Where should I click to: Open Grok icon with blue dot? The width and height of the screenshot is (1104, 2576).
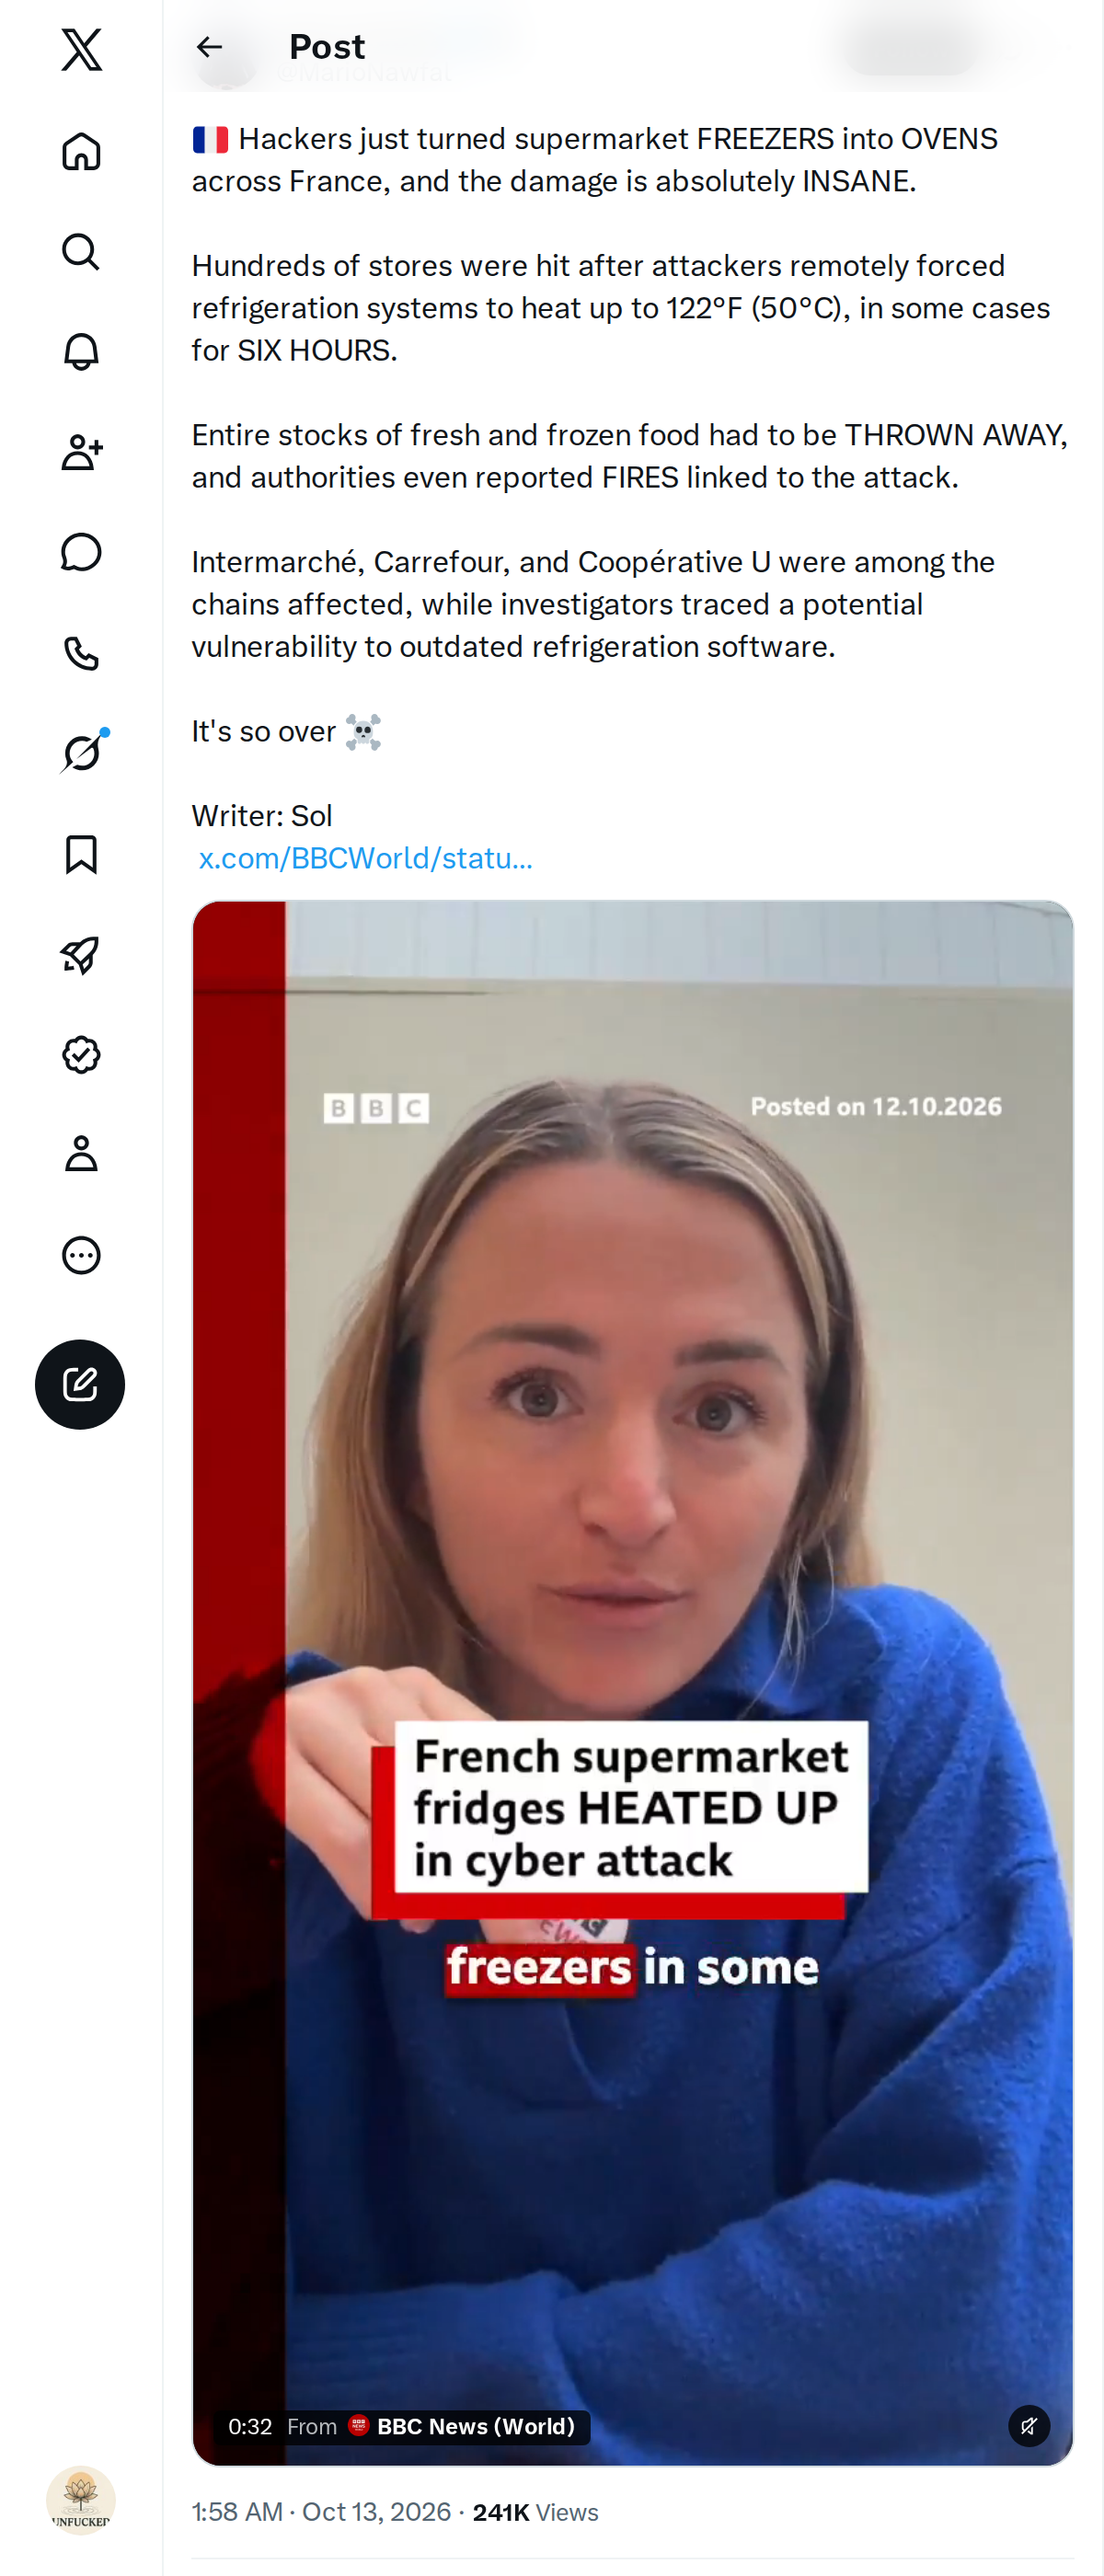pos(81,753)
